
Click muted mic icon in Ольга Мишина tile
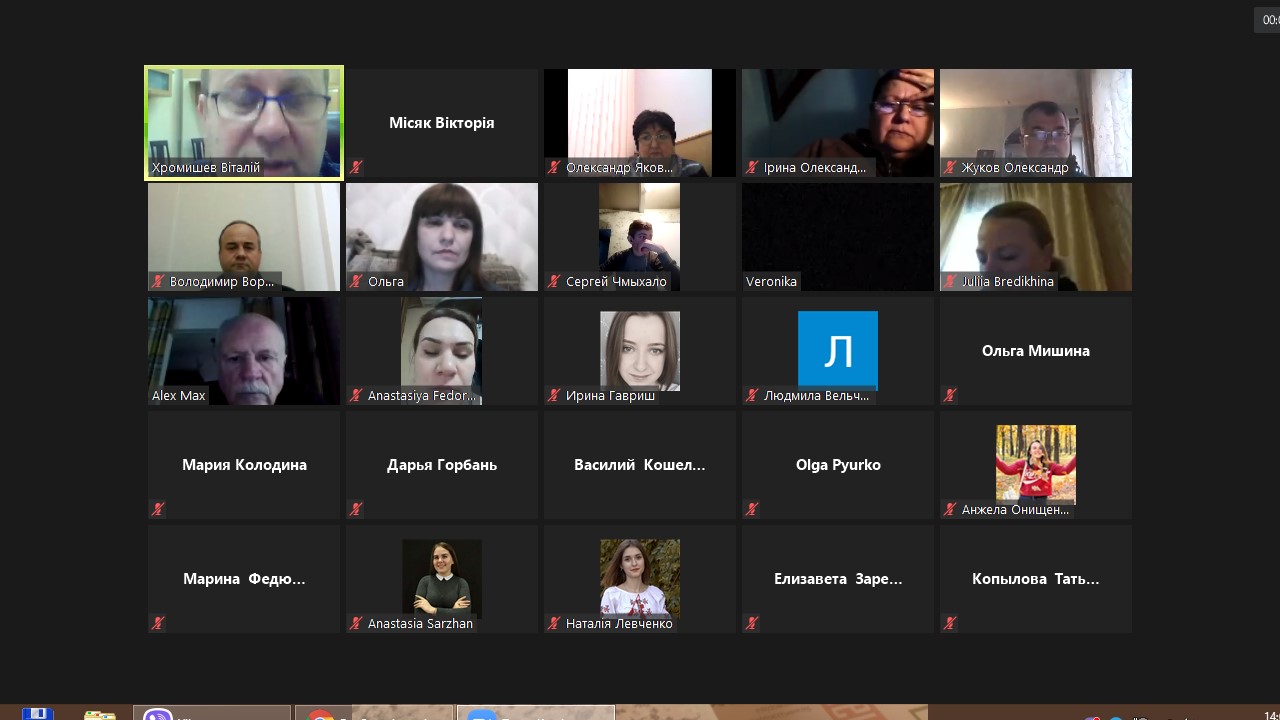(950, 396)
